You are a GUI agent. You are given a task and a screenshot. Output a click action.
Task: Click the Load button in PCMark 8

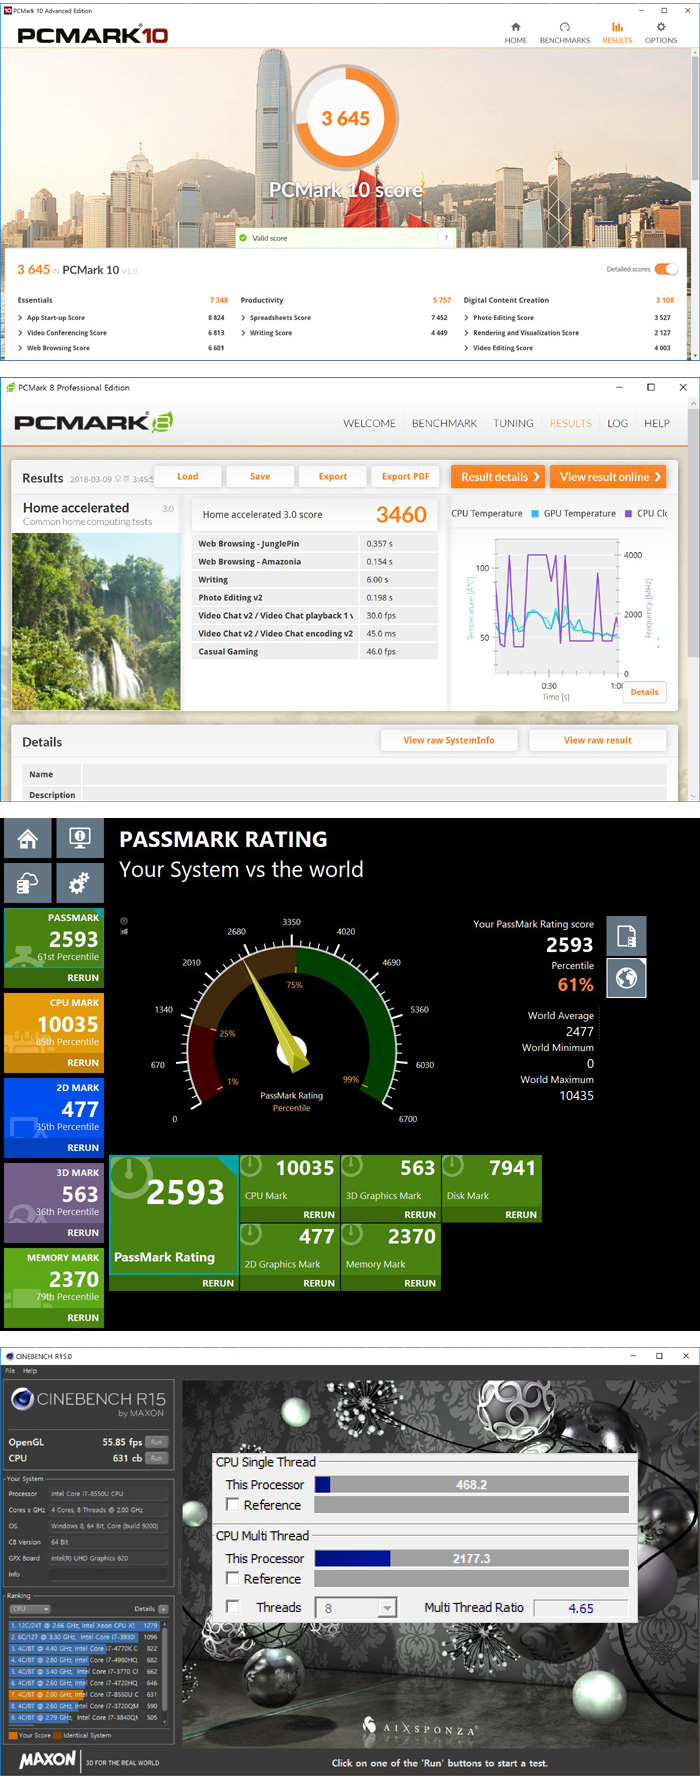point(188,476)
